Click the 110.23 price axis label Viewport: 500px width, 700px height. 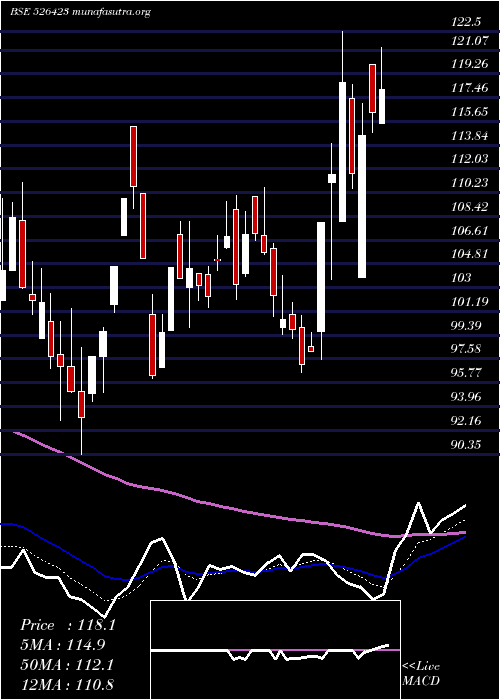[x=469, y=183]
